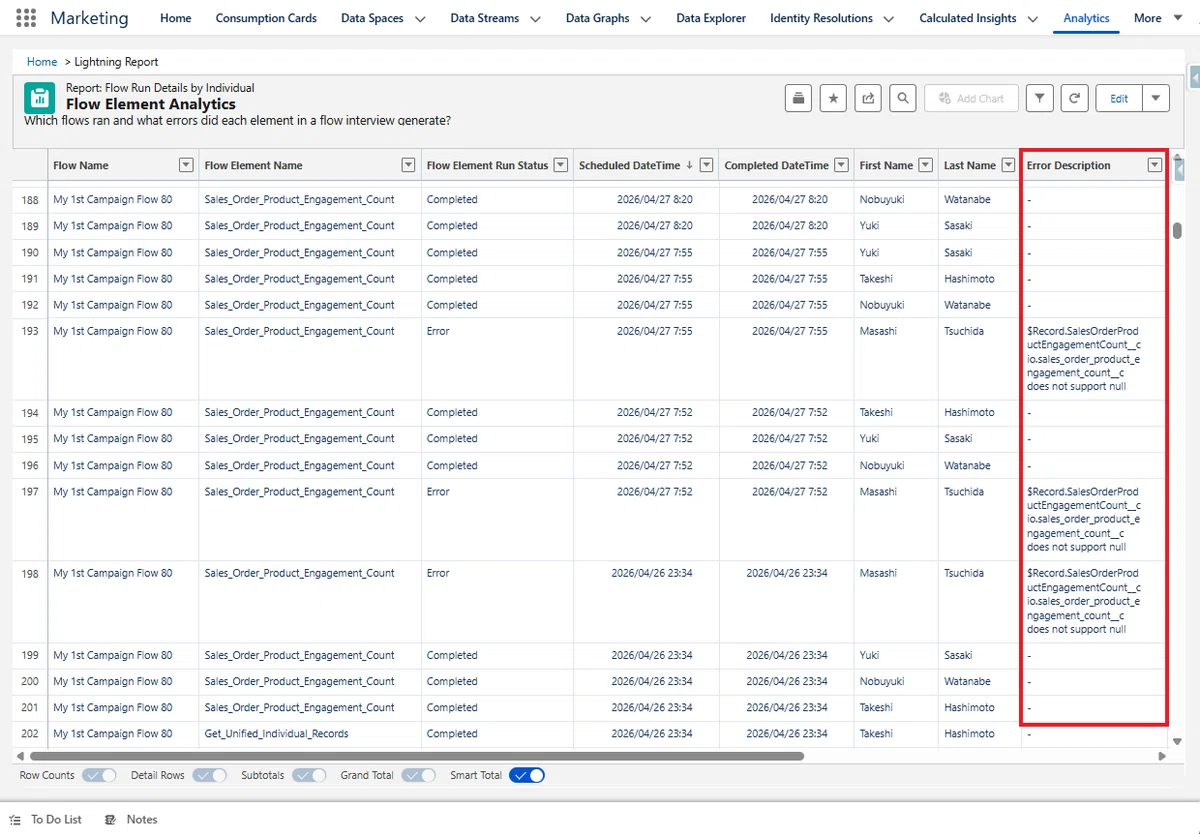Click the Flow Name column header
The image size is (1200, 834).
81,165
